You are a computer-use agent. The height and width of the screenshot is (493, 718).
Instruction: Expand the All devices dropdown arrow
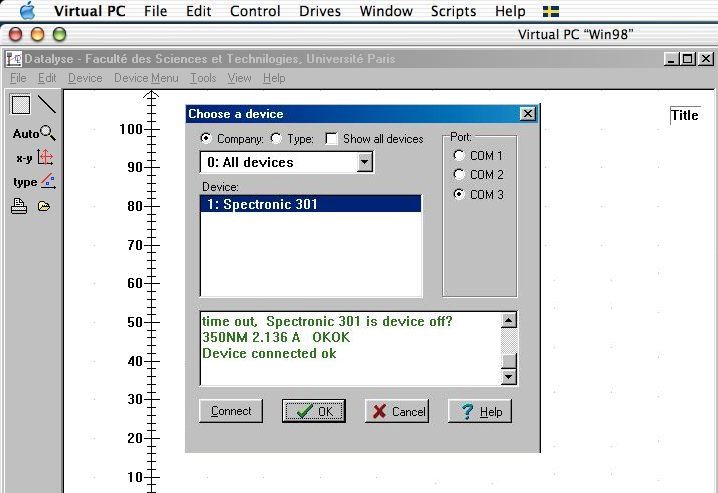364,162
